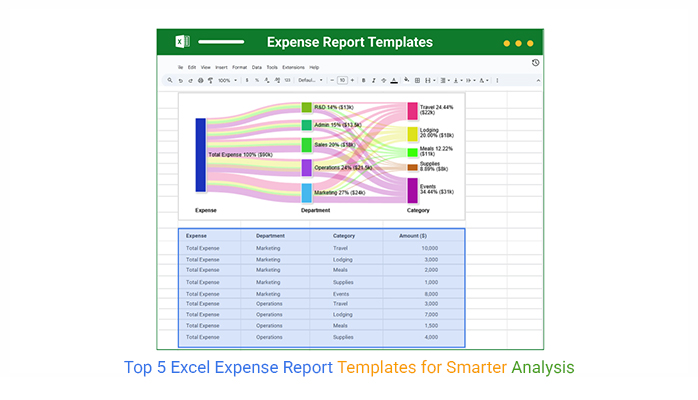Apply percent format icon
Image resolution: width=698 pixels, height=400 pixels.
[x=257, y=81]
